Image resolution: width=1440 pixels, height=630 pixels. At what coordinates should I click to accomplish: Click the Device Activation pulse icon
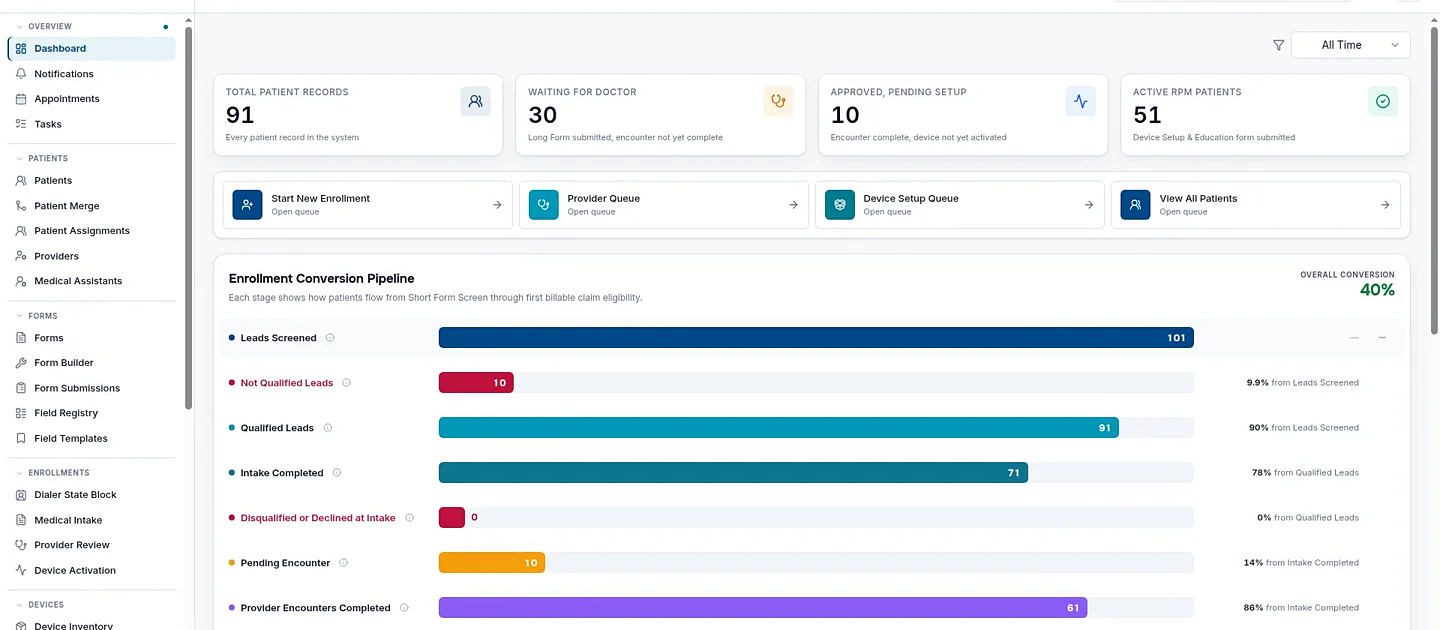pyautogui.click(x=21, y=570)
